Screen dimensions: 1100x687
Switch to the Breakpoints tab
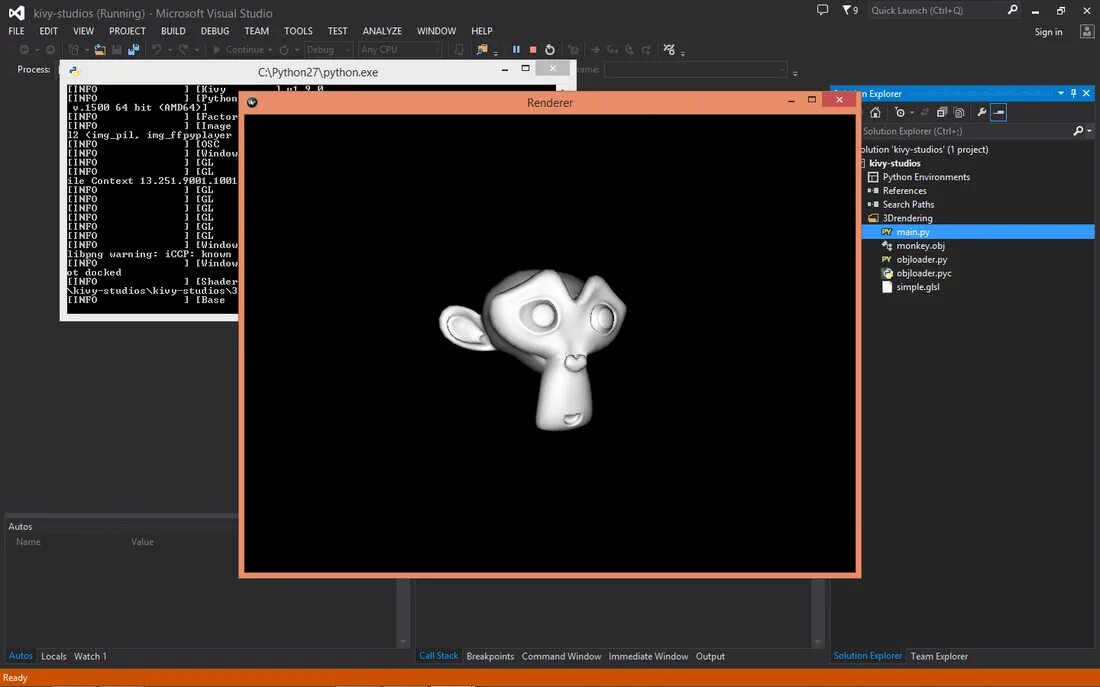pos(490,656)
